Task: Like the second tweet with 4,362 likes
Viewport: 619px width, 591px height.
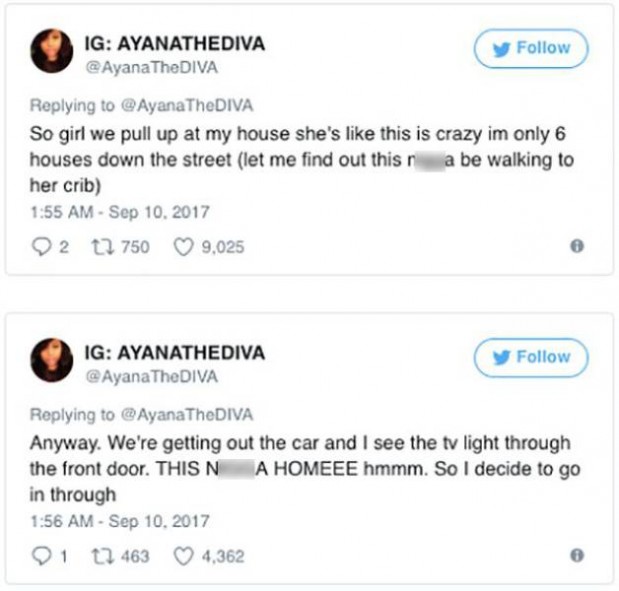Action: click(184, 556)
